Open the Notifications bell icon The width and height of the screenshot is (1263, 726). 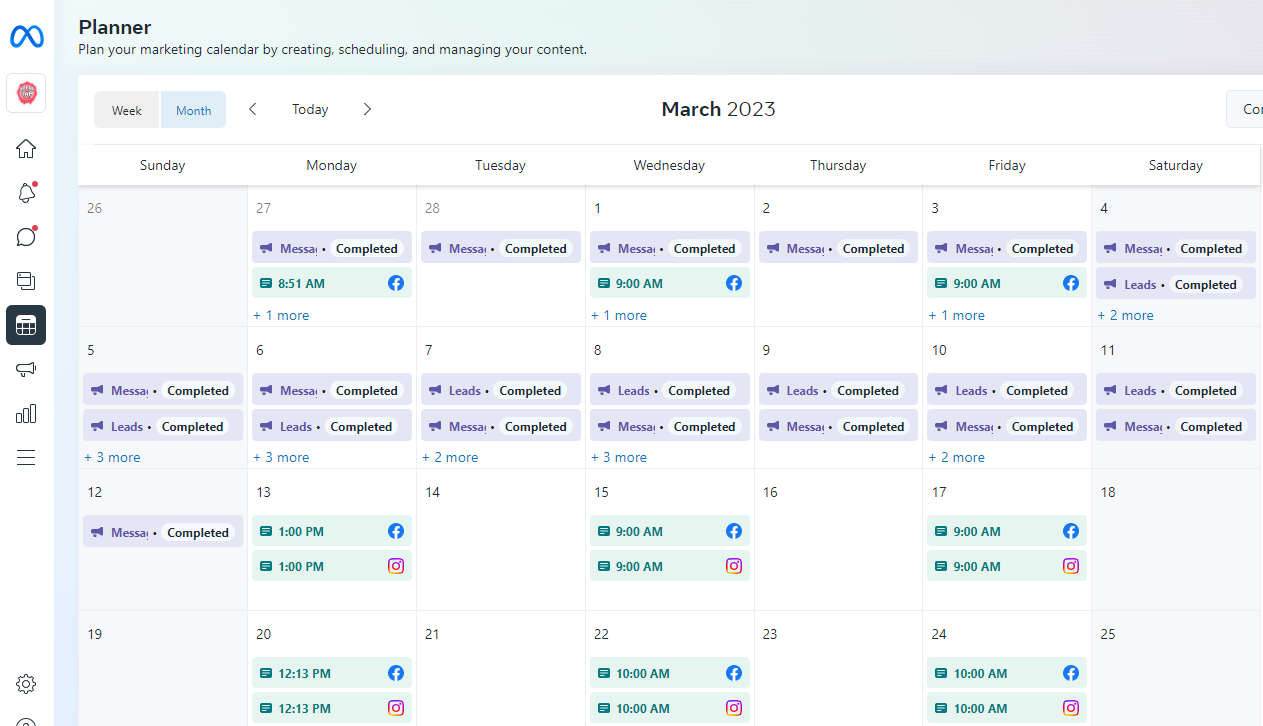26,193
